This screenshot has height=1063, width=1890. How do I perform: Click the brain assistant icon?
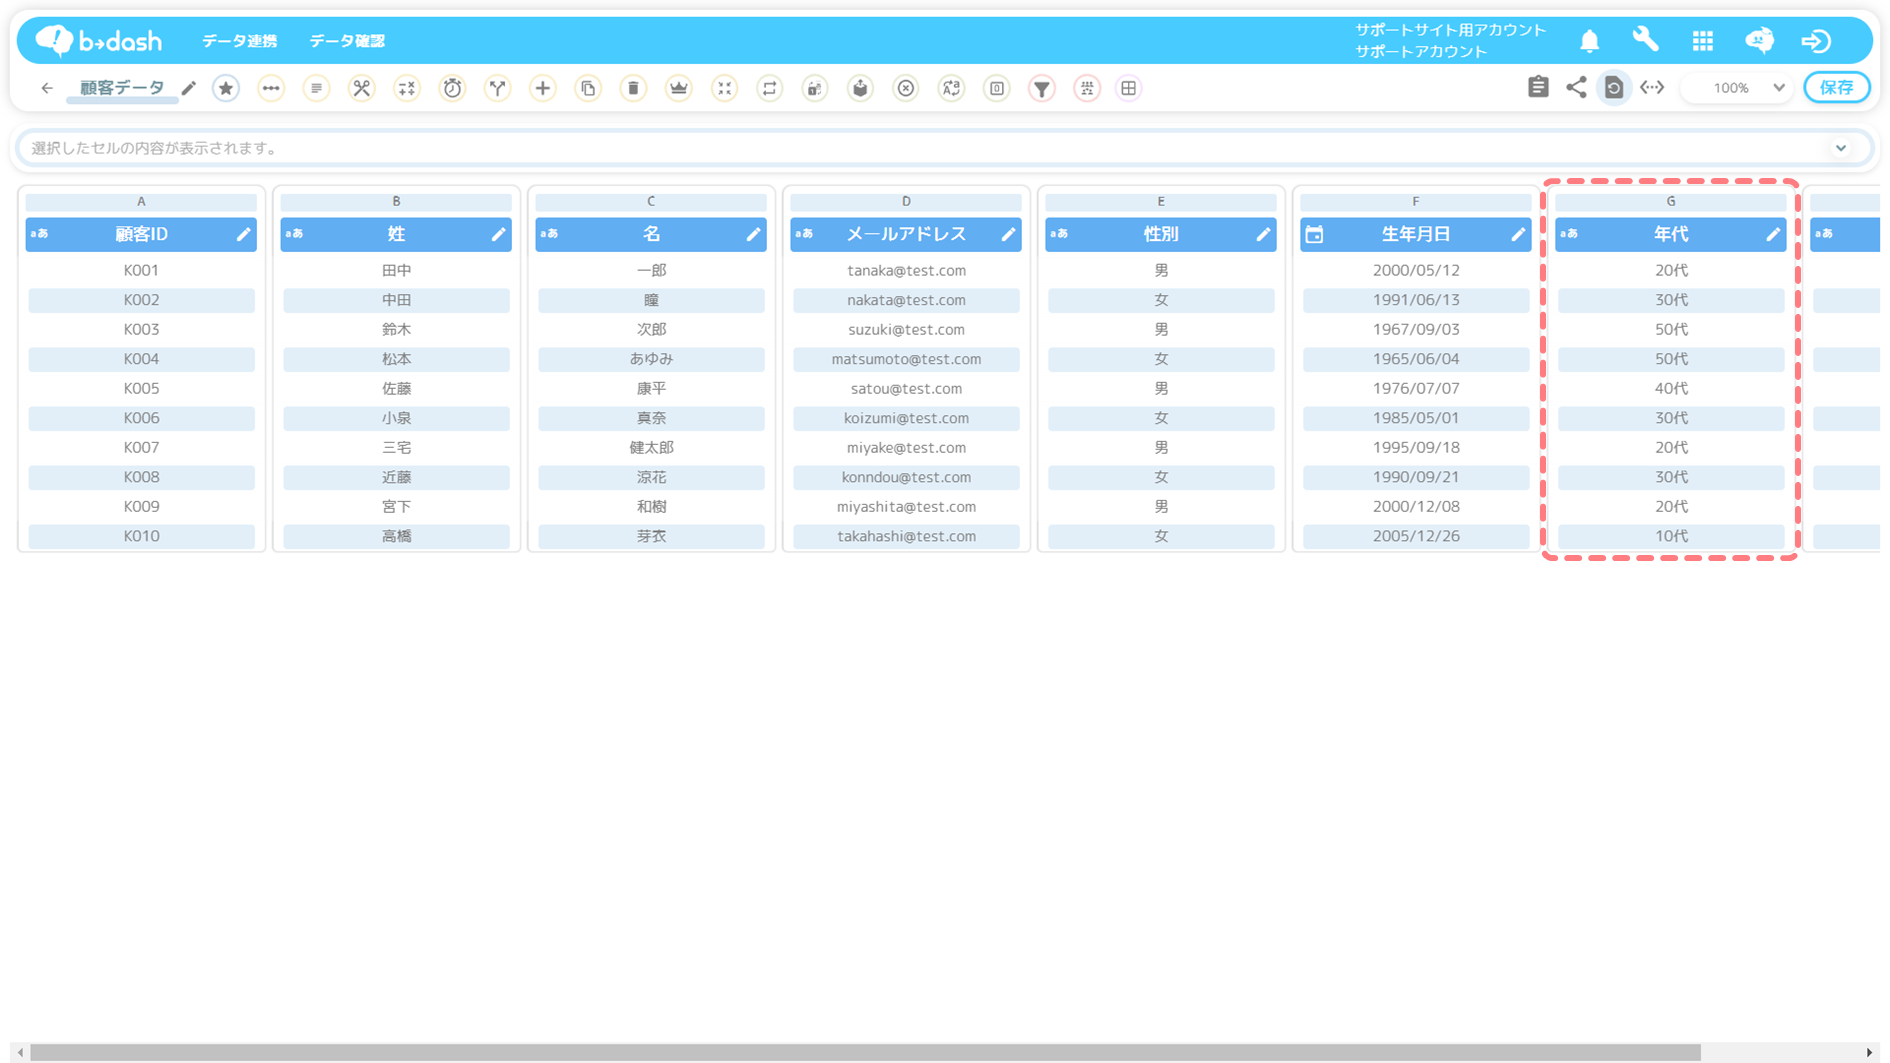1760,40
